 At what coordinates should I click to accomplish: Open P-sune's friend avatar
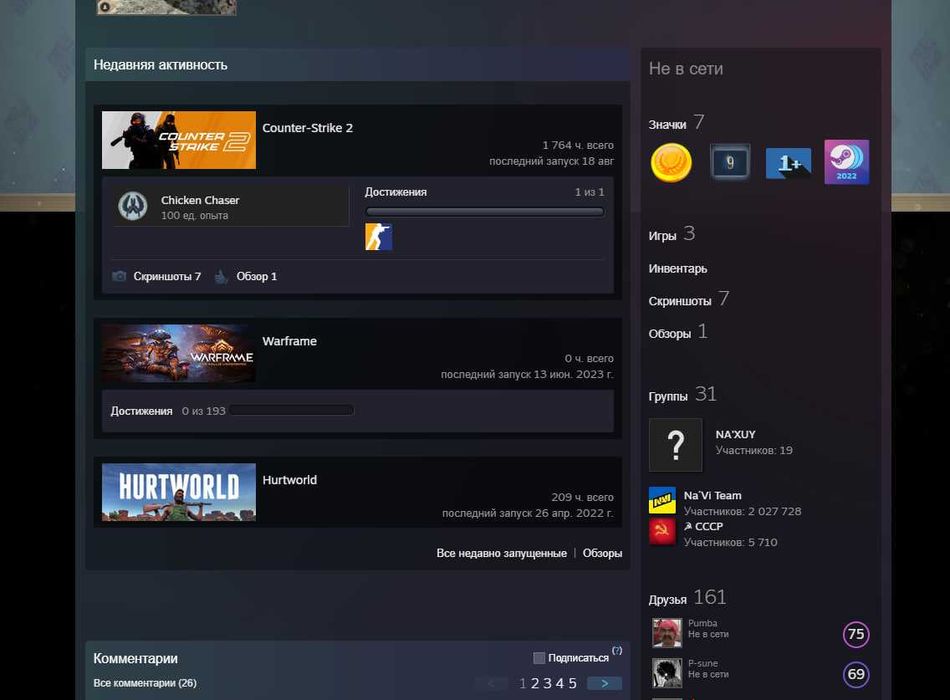tap(667, 673)
